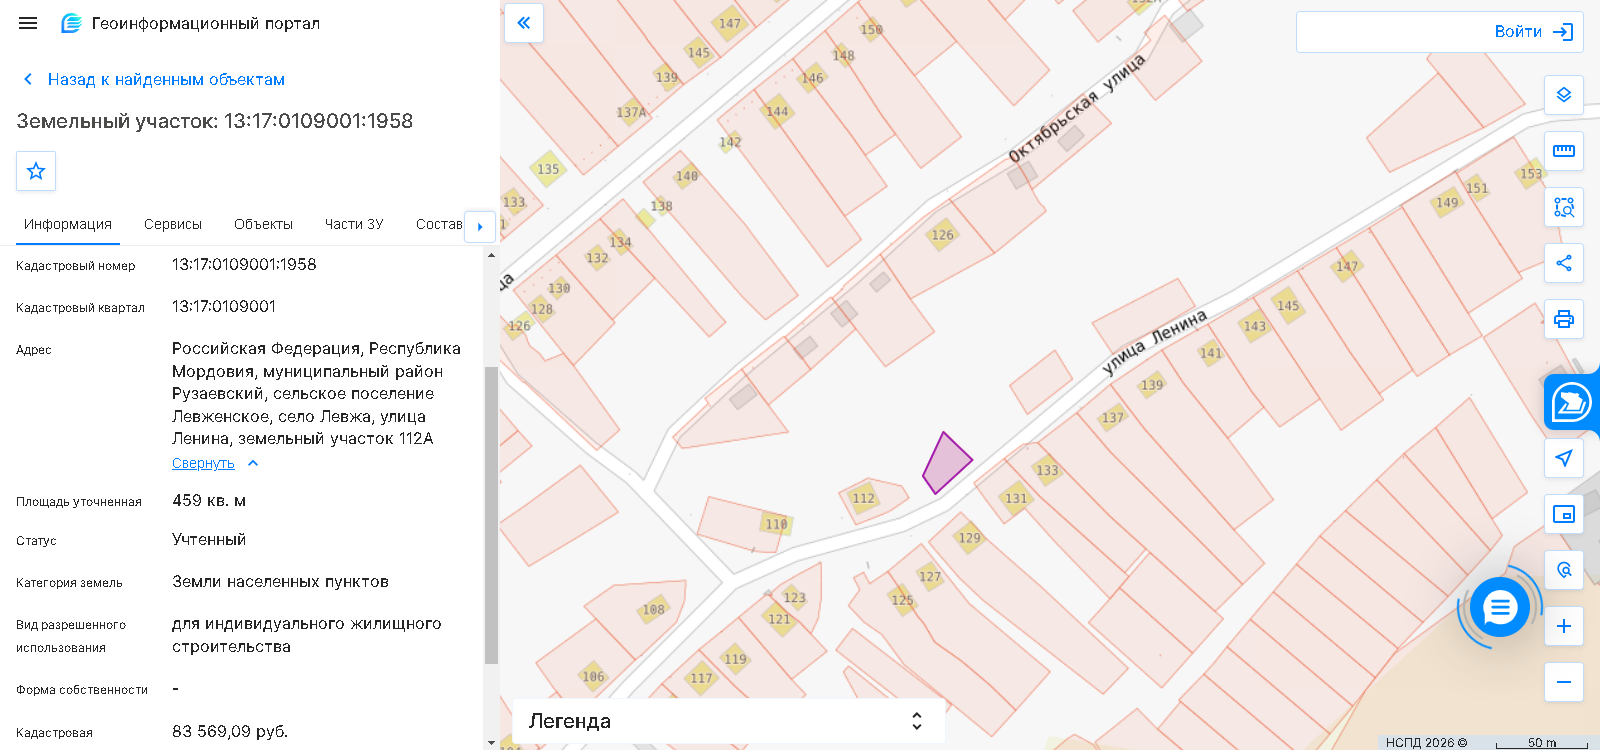Viewport: 1600px width, 750px height.
Task: Collapse the side panel with double chevron
Action: coord(524,23)
